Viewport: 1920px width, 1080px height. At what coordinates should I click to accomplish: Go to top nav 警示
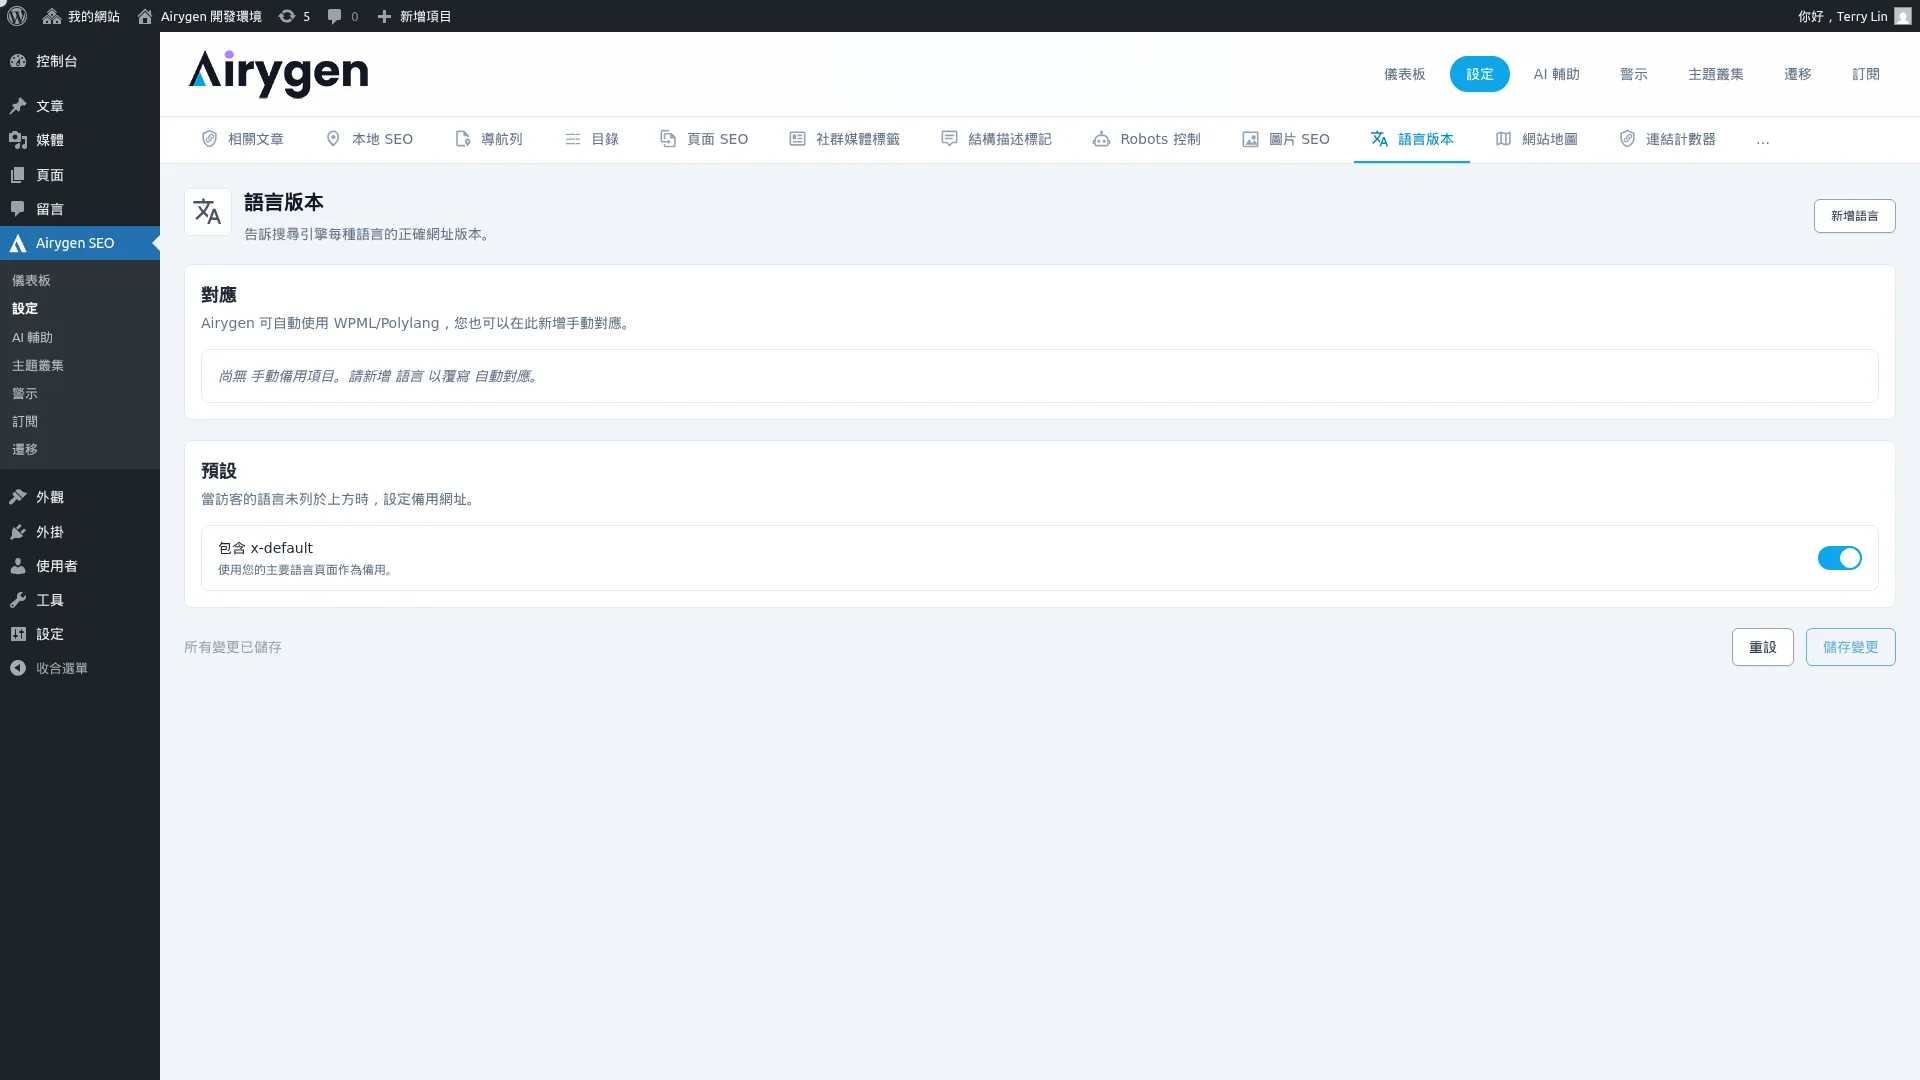[1634, 74]
